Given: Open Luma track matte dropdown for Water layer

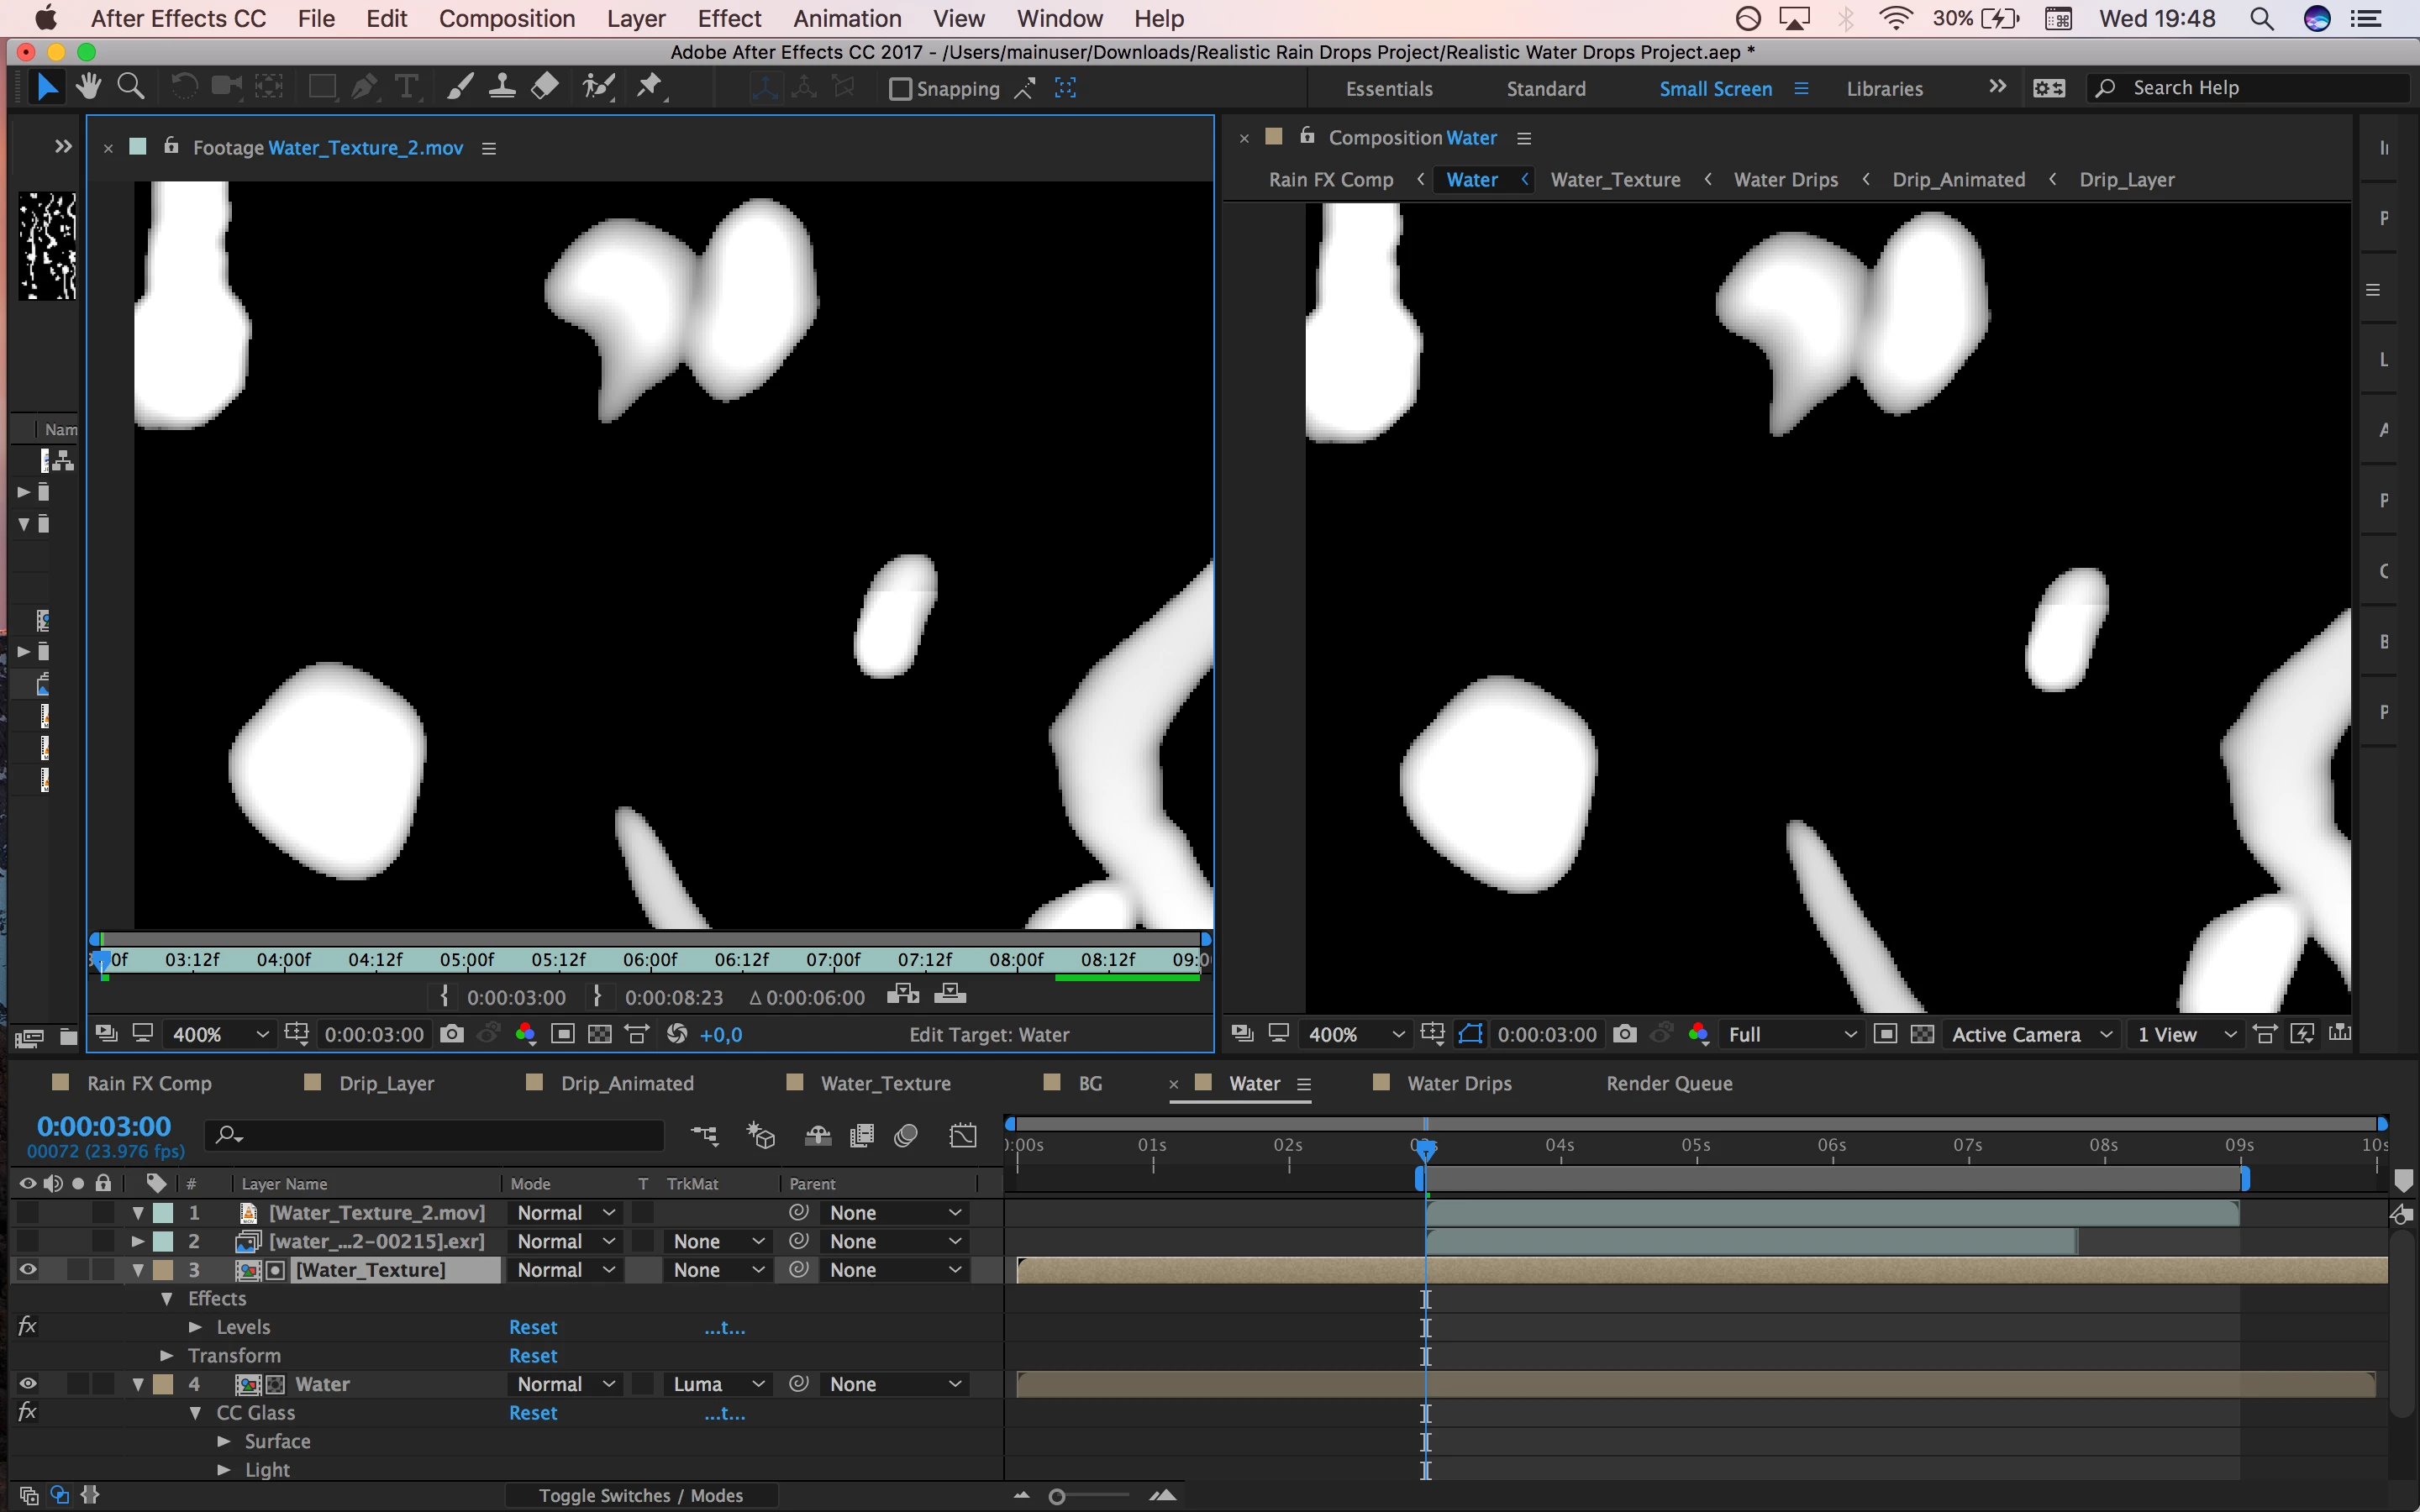Looking at the screenshot, I should tap(718, 1384).
